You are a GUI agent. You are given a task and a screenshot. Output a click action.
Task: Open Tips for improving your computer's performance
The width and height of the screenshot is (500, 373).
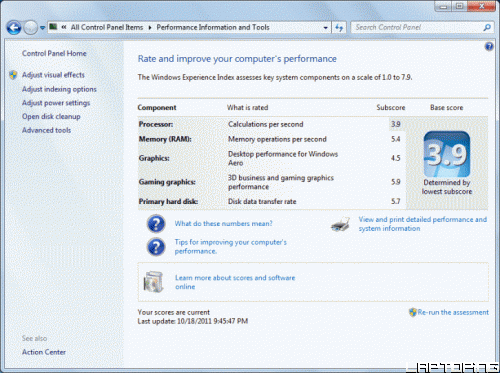pyautogui.click(x=231, y=247)
